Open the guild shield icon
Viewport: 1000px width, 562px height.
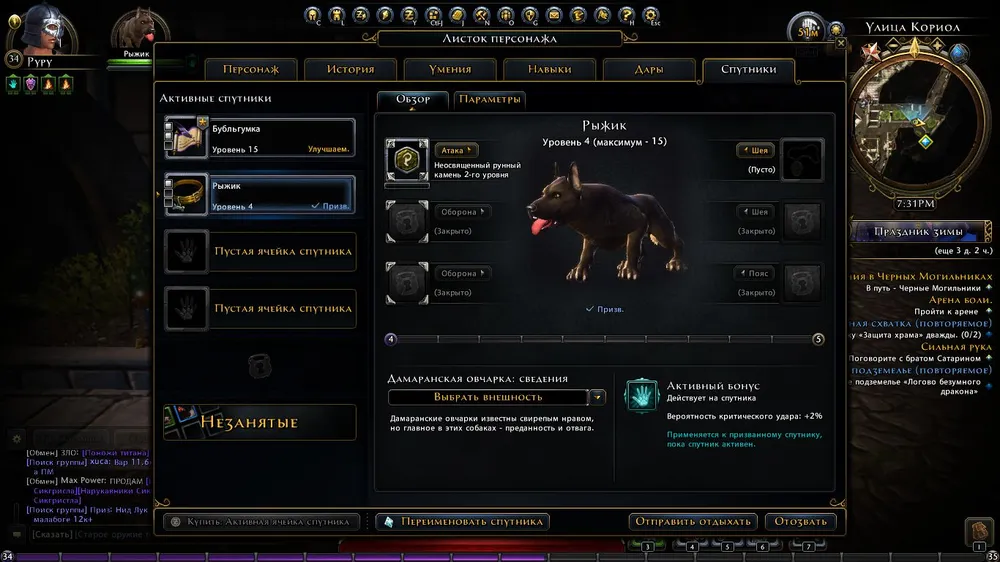click(x=530, y=15)
